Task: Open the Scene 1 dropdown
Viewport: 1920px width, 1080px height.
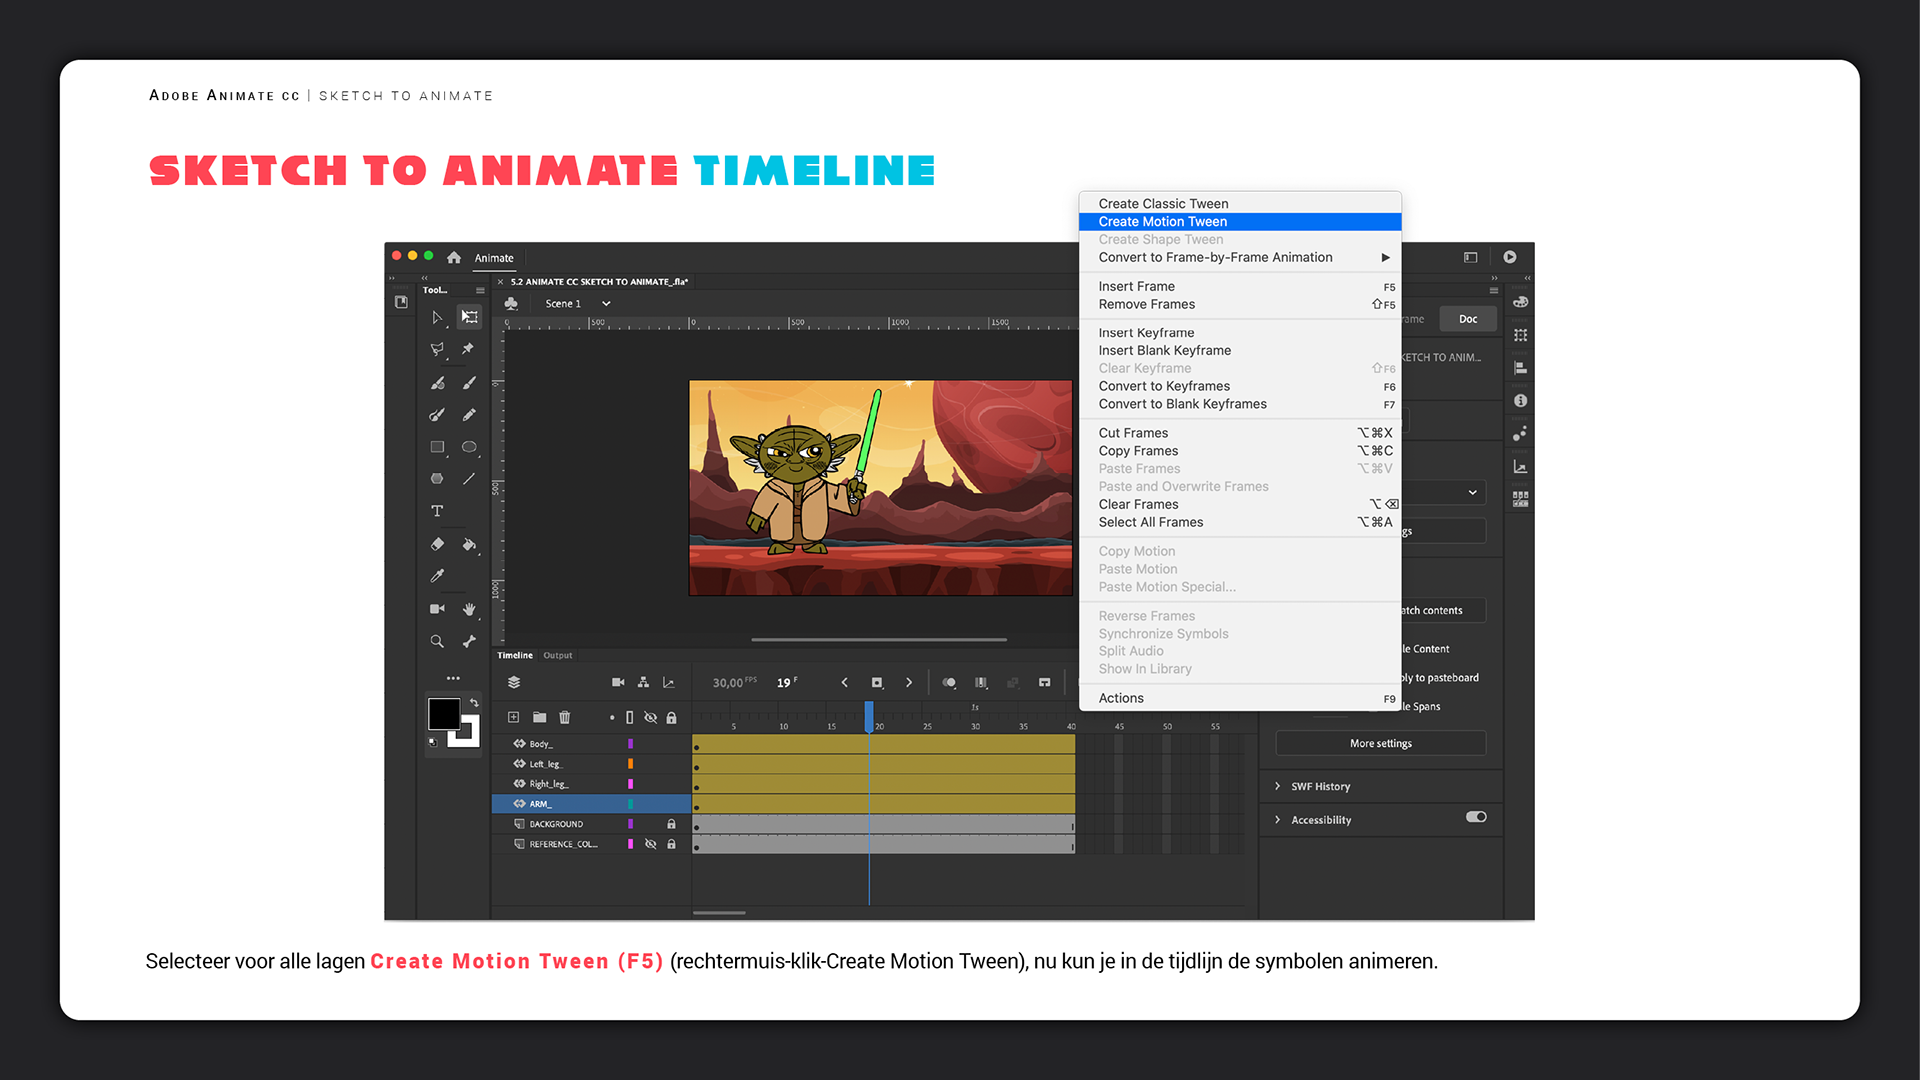Action: point(606,303)
